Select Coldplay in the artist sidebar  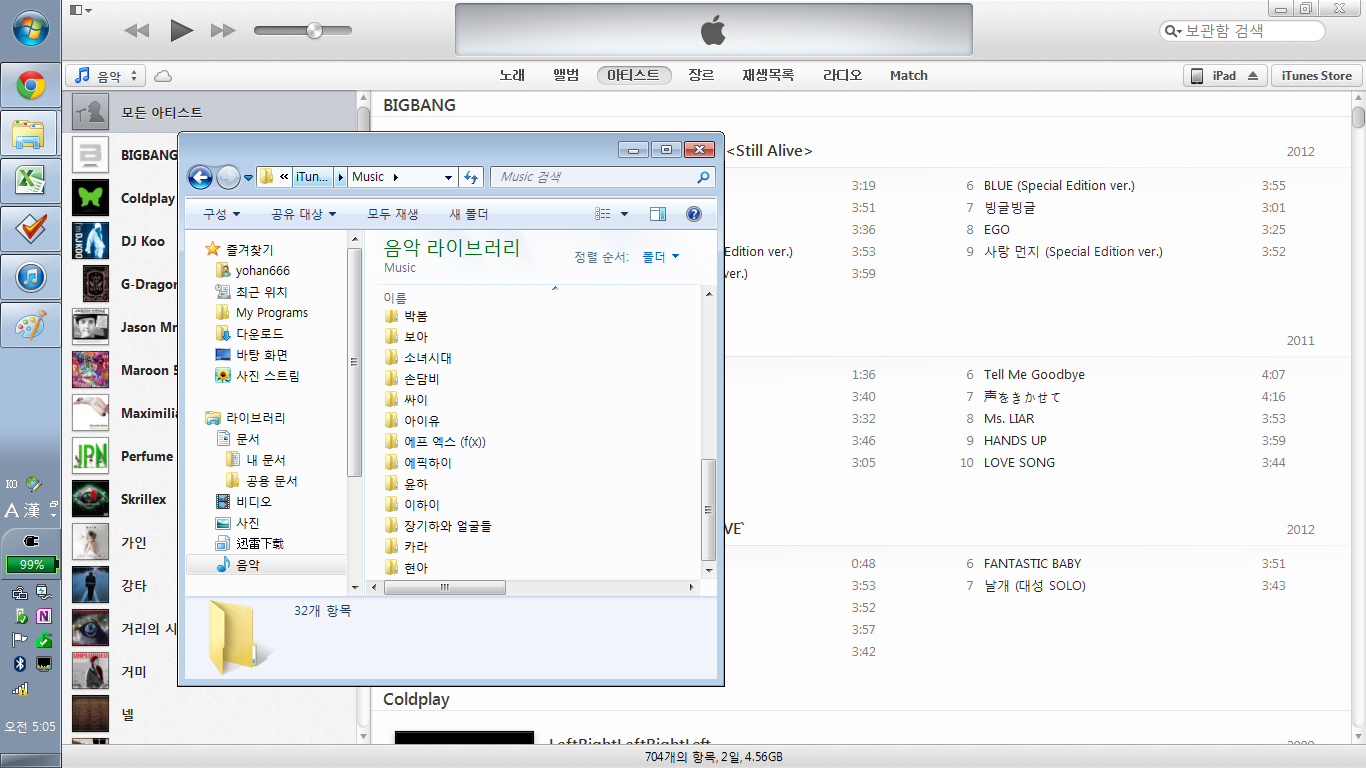(x=148, y=198)
